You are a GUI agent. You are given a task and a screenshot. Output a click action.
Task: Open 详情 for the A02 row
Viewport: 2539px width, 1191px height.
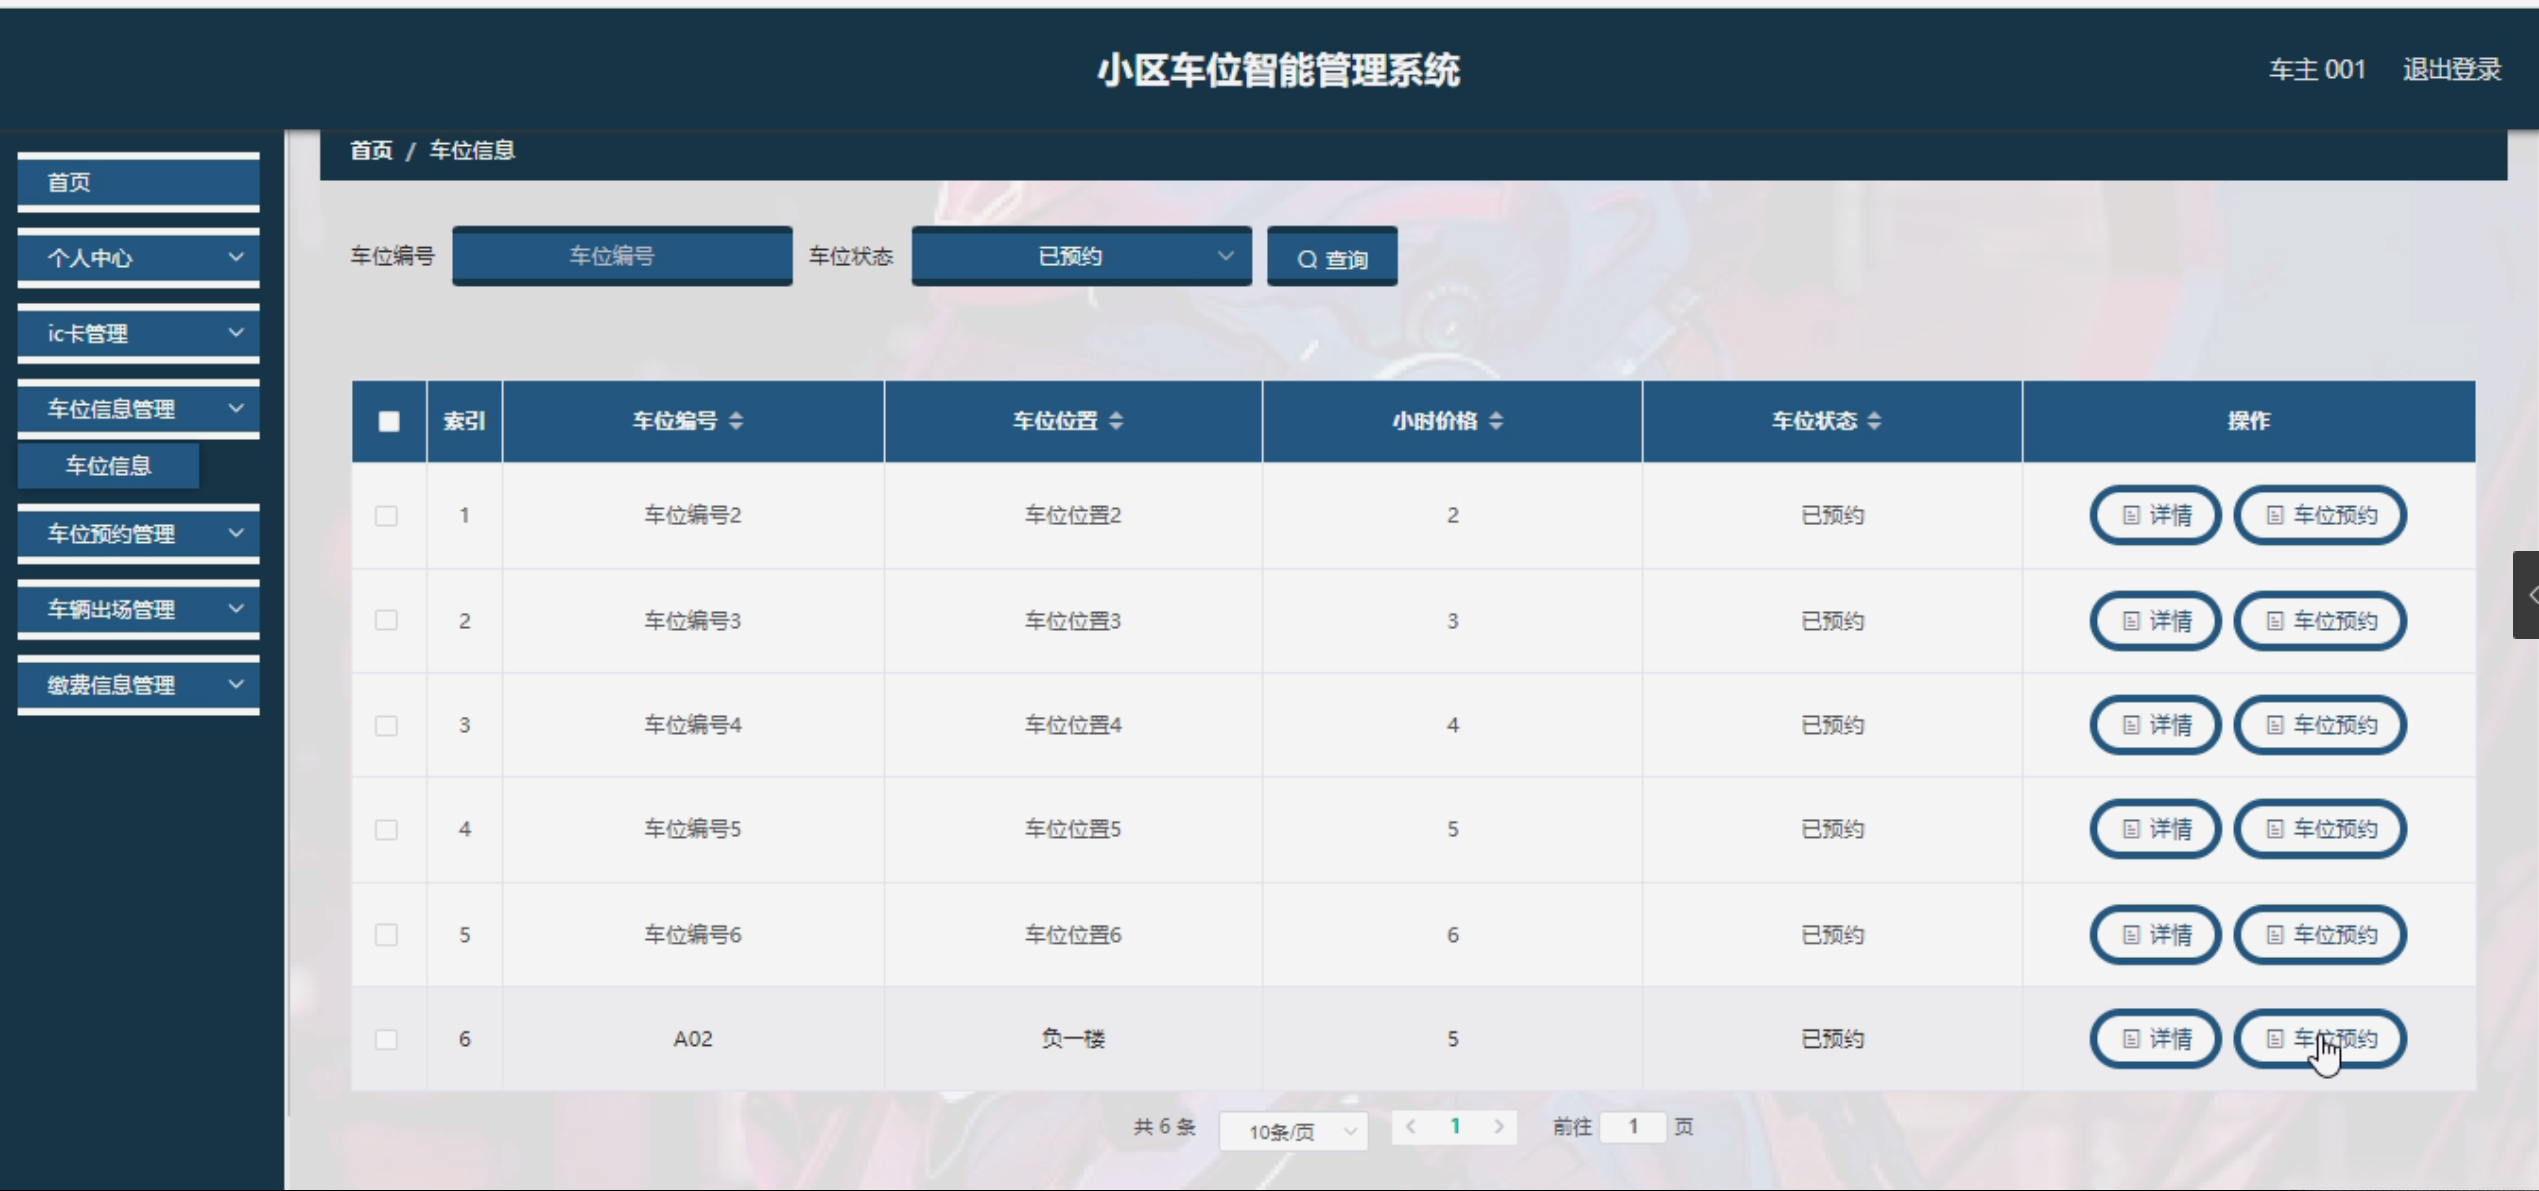pos(2155,1040)
